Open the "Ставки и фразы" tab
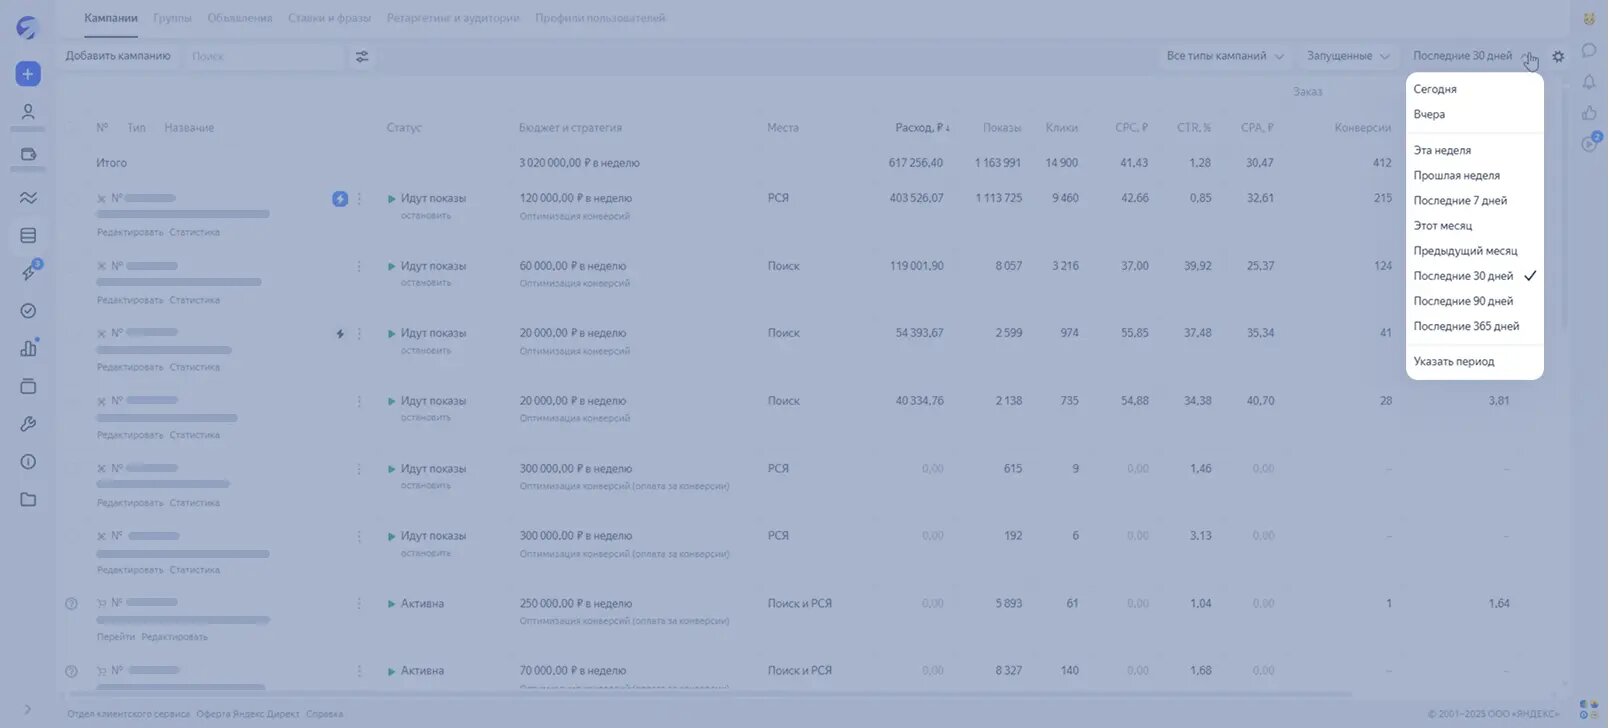 329,18
